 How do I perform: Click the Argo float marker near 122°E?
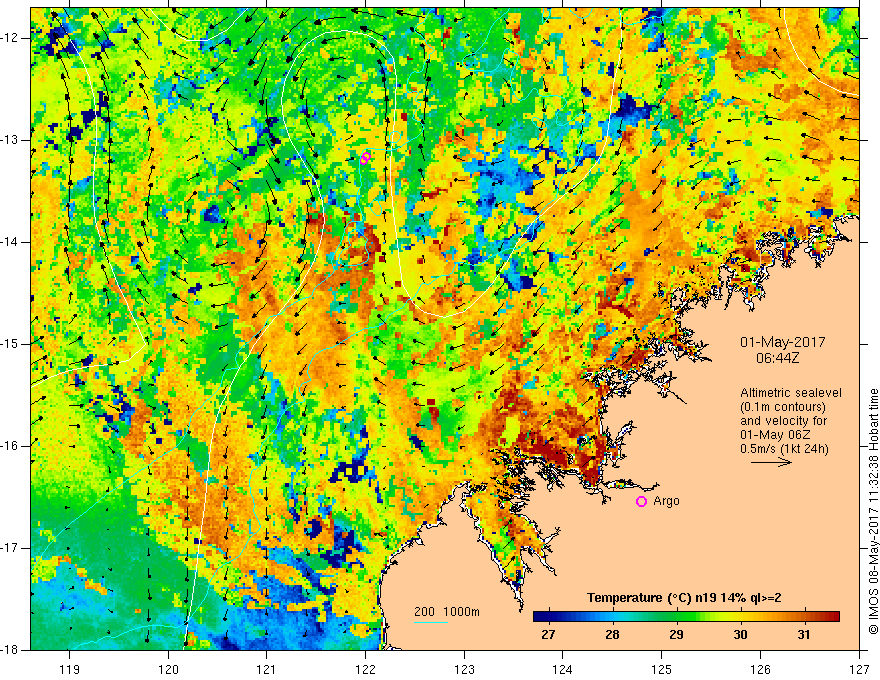[365, 158]
